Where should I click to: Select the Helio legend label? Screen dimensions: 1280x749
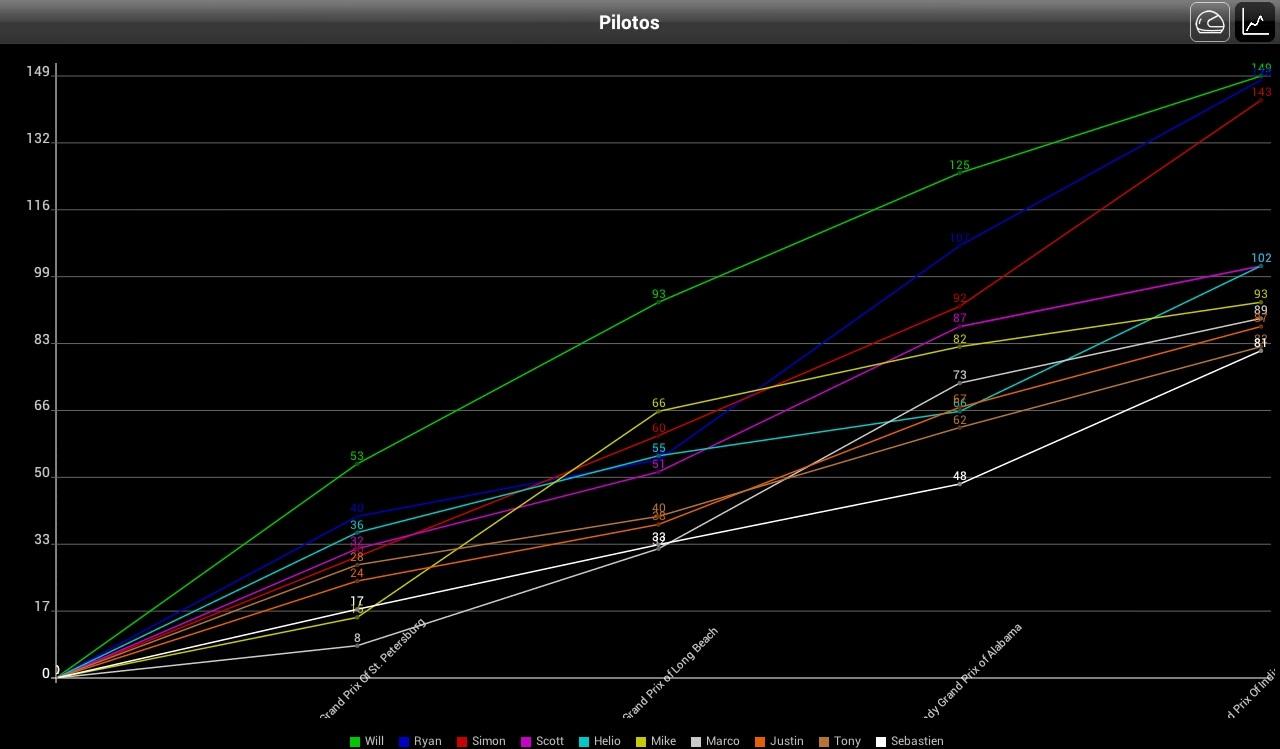click(607, 741)
